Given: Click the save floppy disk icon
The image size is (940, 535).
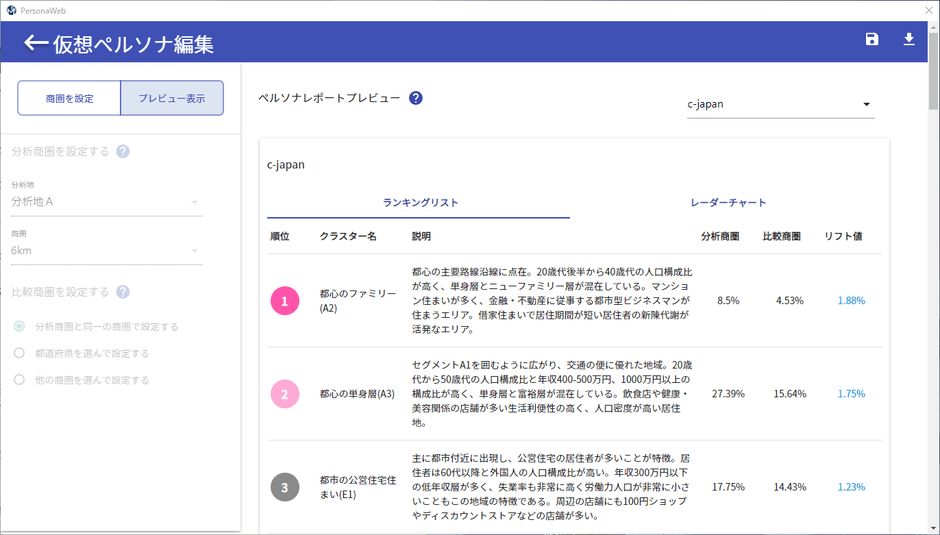Looking at the screenshot, I should pos(872,39).
